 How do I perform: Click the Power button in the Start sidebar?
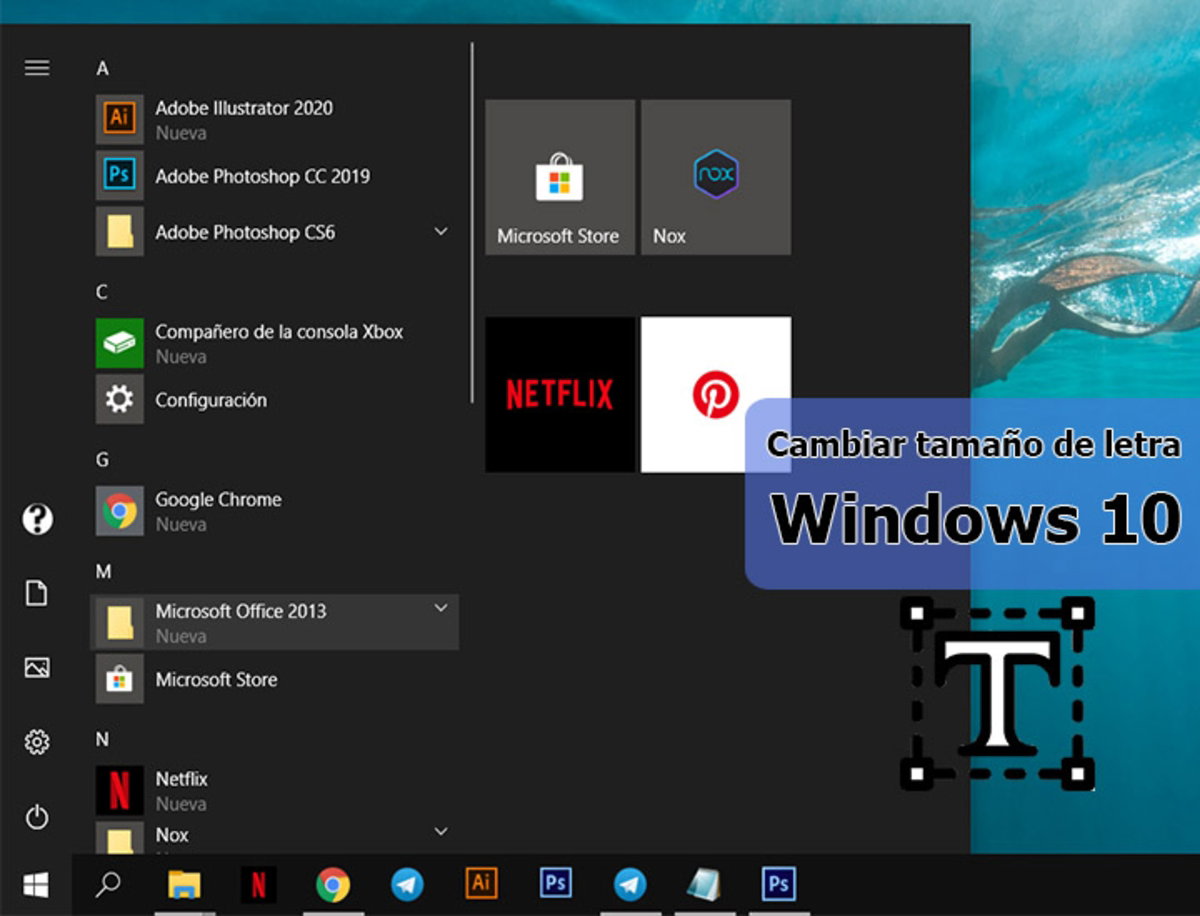37,817
